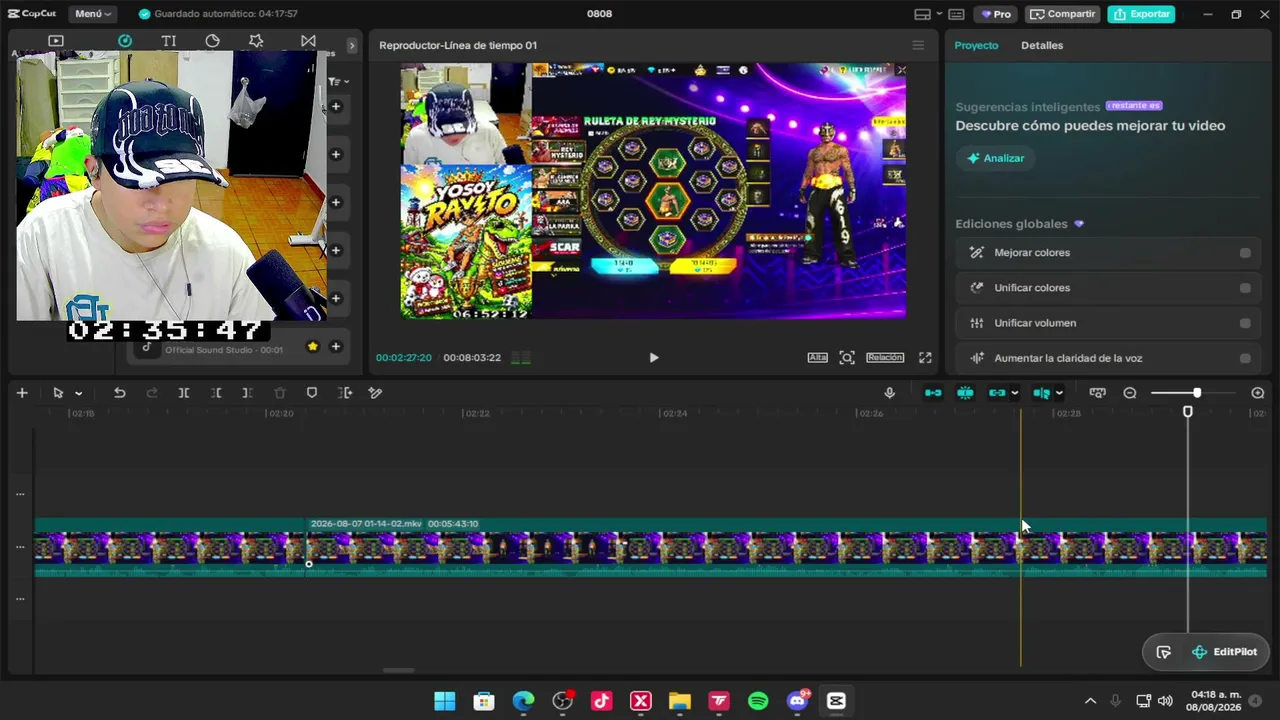Toggle the star favorite on Official Sound Studio
1280x720 pixels.
click(x=313, y=346)
